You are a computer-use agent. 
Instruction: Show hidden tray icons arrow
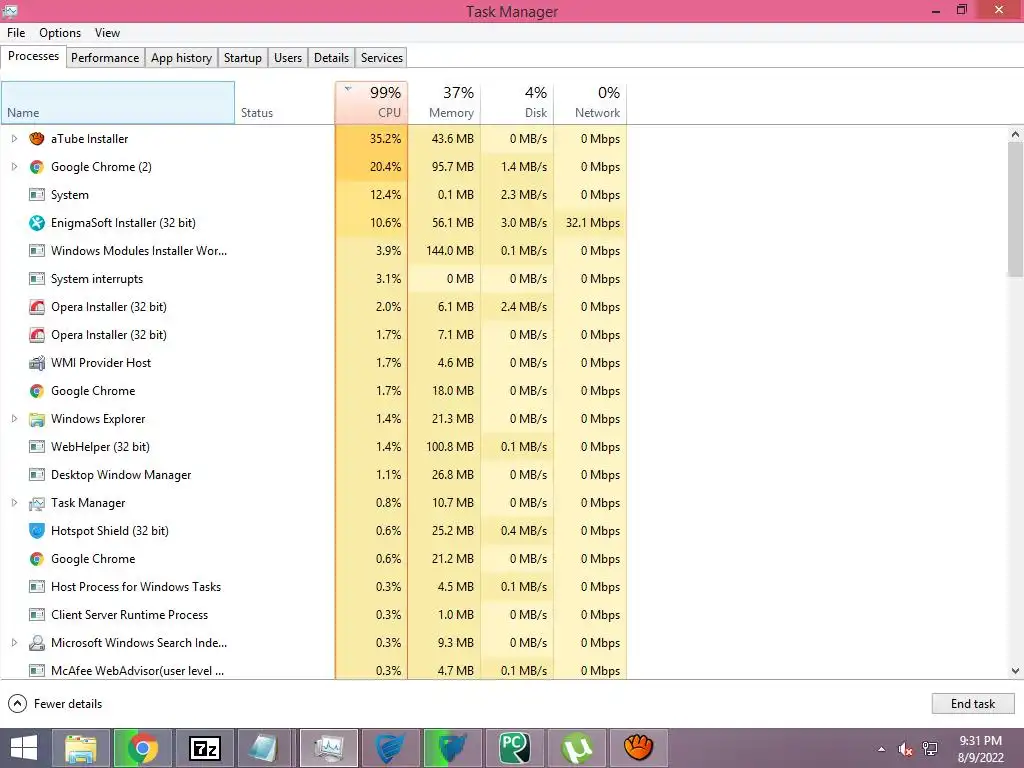tap(882, 749)
